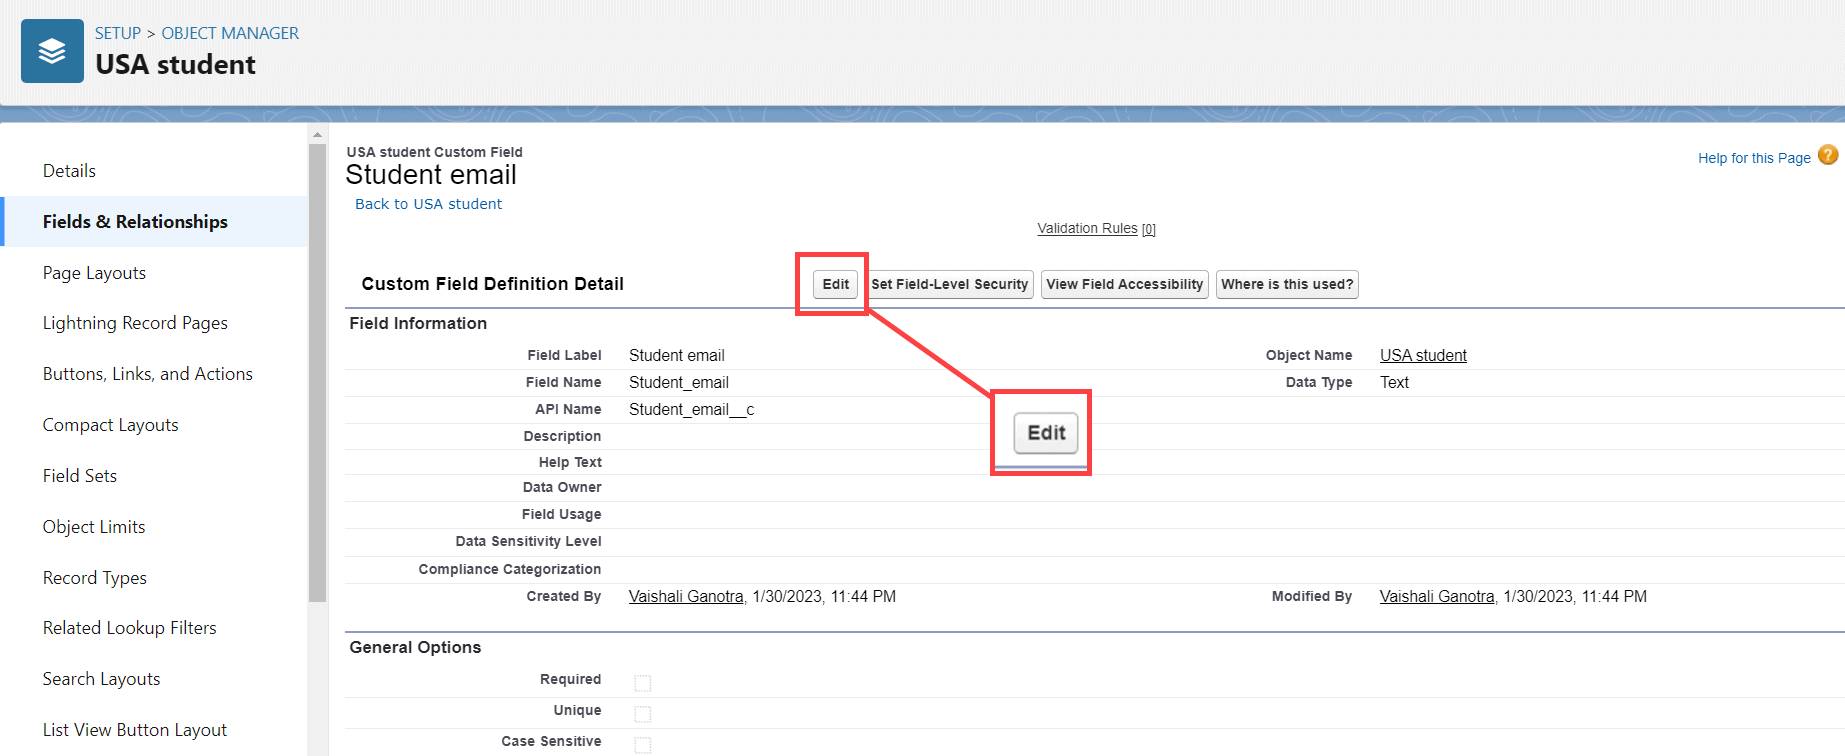Tick the Unique checkbox
Image resolution: width=1845 pixels, height=756 pixels.
click(x=643, y=713)
